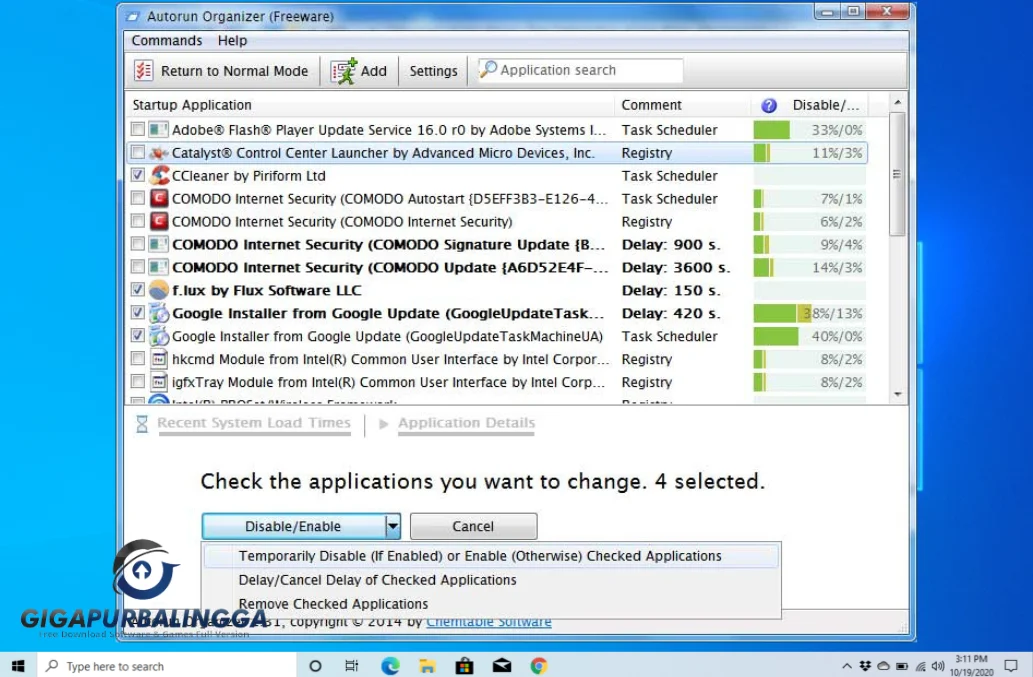Click the Return to Normal Mode checklist icon
Screen dimensions: 1033x677
coord(143,70)
